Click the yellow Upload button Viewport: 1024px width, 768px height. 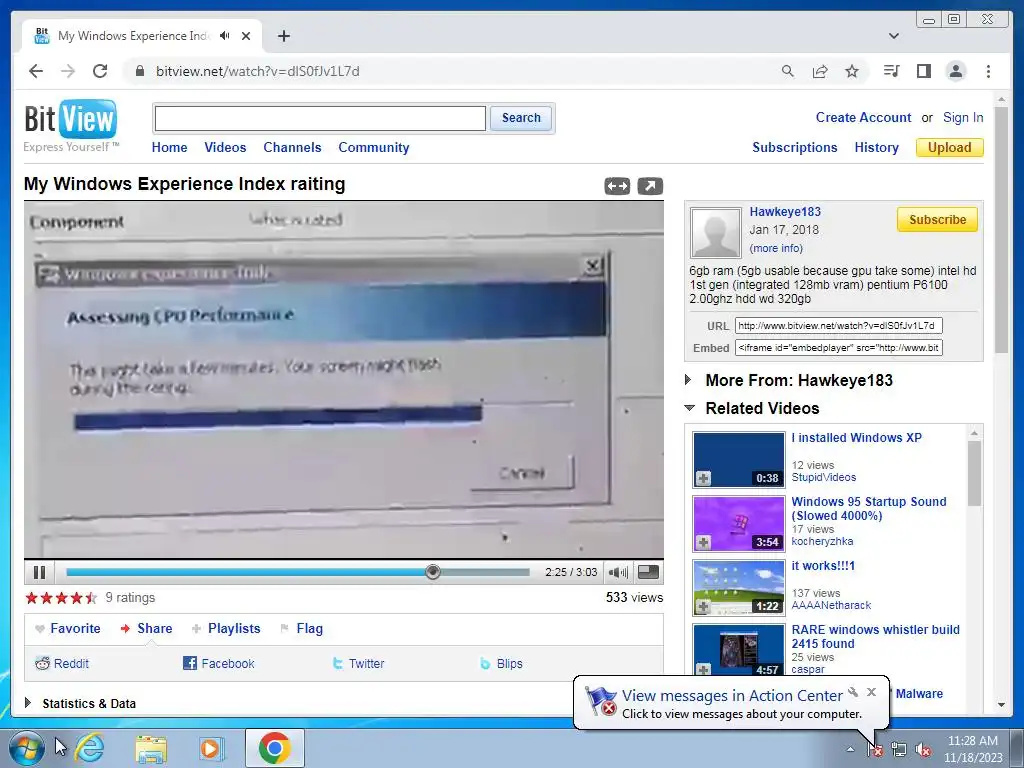click(x=950, y=148)
